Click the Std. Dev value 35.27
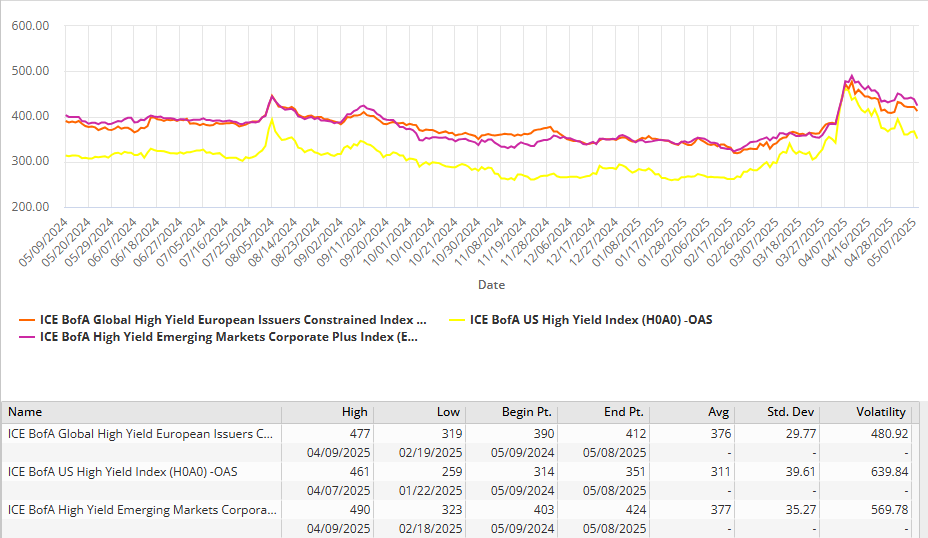 [x=801, y=510]
